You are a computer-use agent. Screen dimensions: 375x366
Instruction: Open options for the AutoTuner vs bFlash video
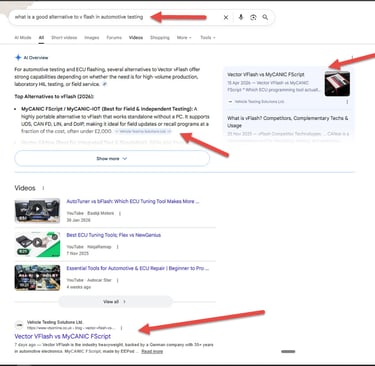[x=120, y=213]
